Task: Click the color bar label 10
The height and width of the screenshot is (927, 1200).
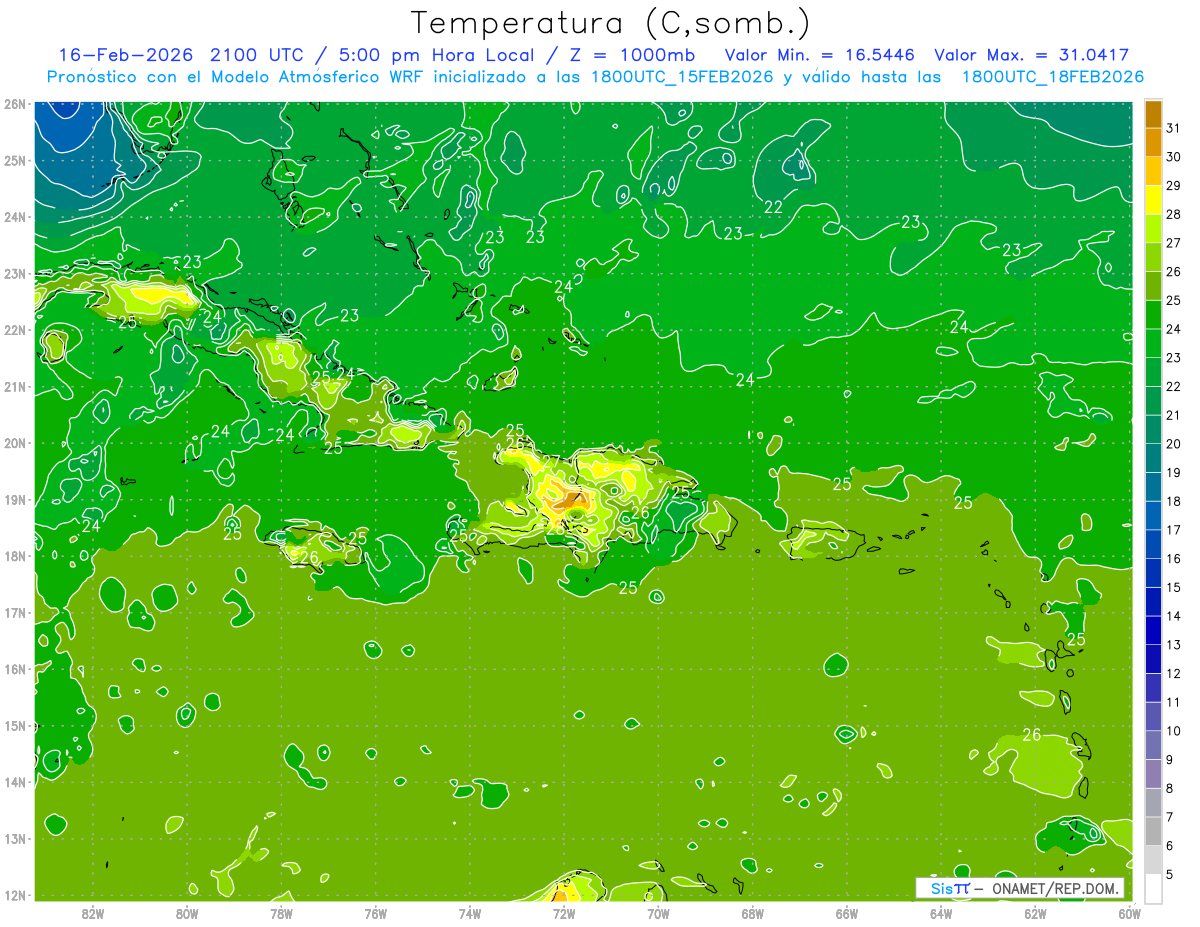Action: click(1173, 731)
